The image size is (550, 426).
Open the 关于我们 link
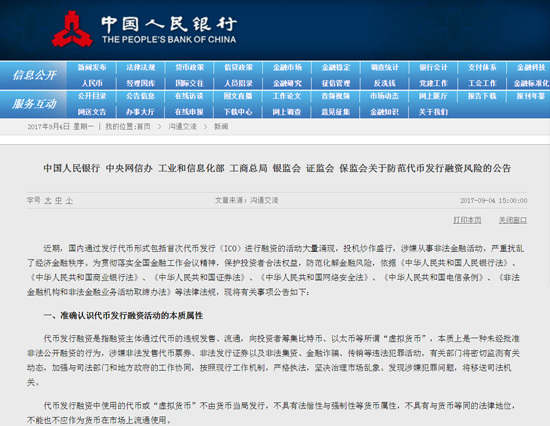click(x=434, y=112)
